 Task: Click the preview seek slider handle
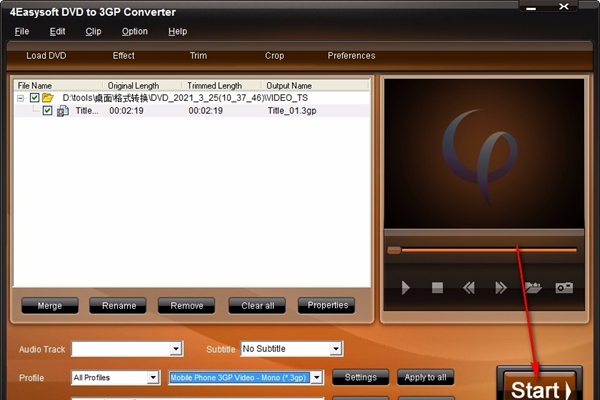[x=394, y=250]
